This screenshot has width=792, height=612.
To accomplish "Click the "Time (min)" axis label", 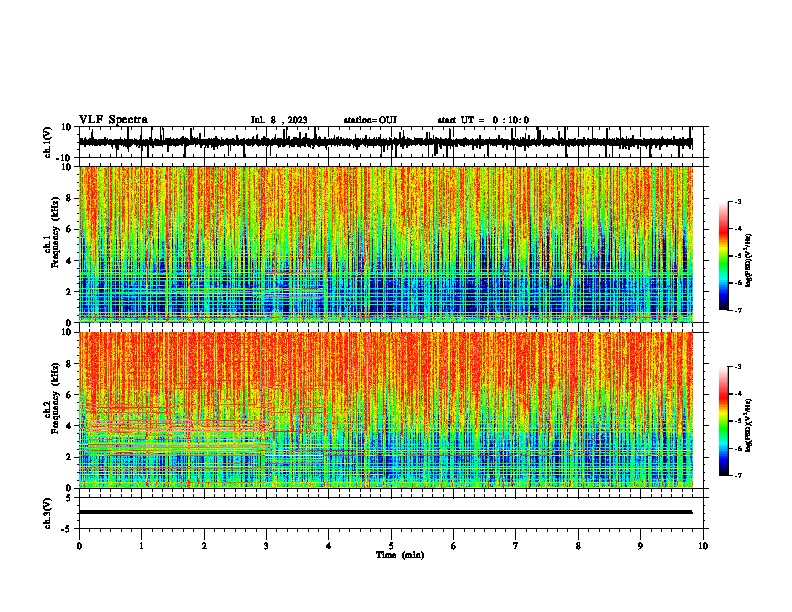I will [x=400, y=555].
